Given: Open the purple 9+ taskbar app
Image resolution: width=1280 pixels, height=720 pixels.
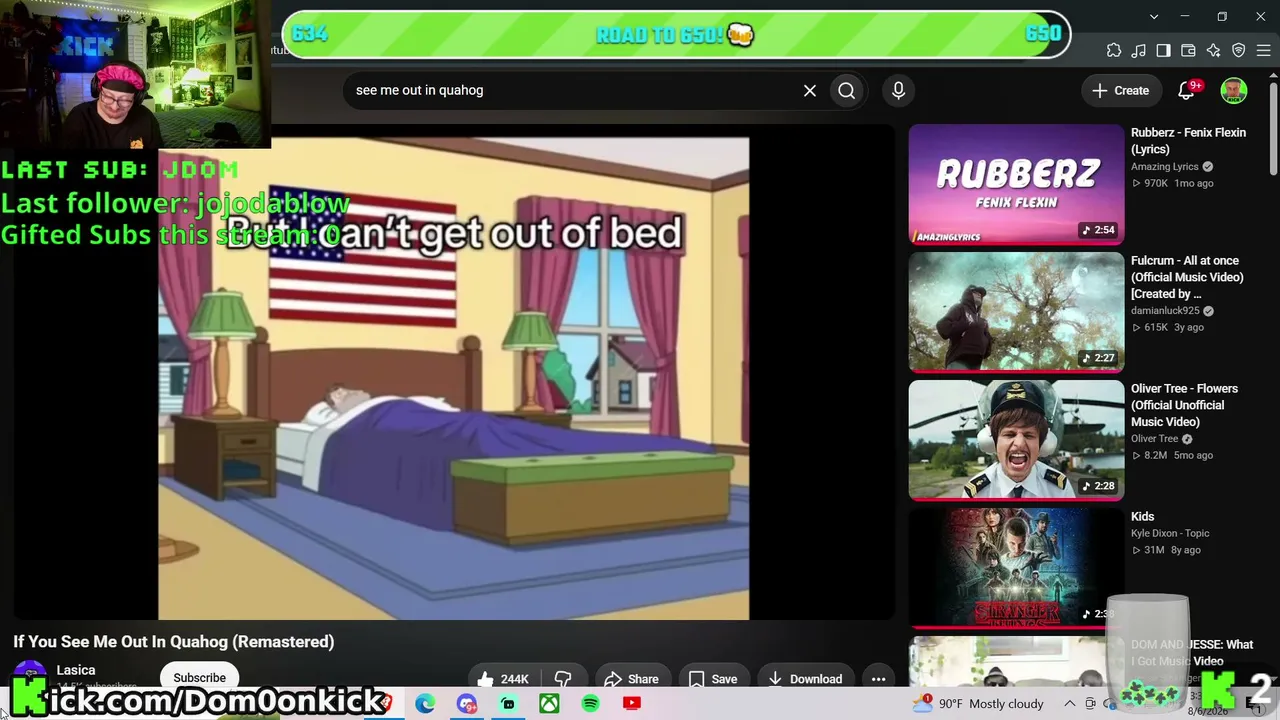Looking at the screenshot, I should [x=467, y=704].
